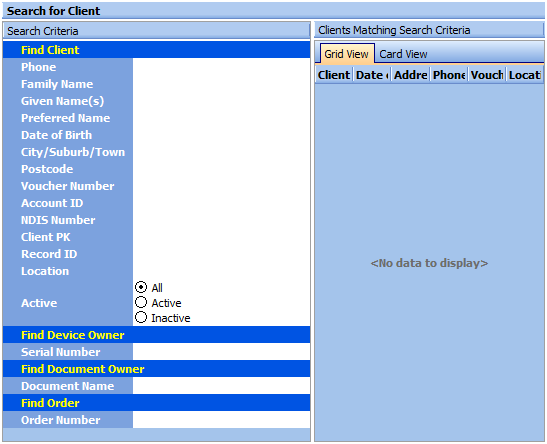Collapse the Find Document Owner section header
Screen dimensions: 547x444
pyautogui.click(x=156, y=369)
